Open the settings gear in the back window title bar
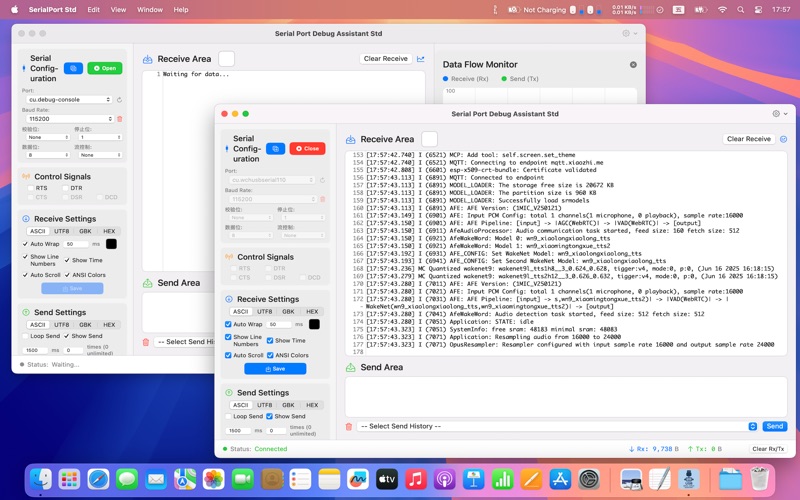This screenshot has width=800, height=500. [x=626, y=33]
